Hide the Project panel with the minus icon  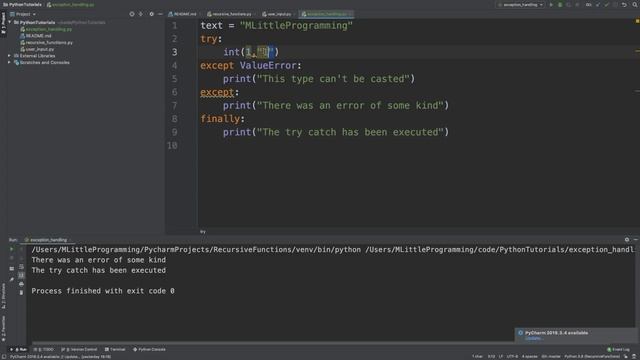160,14
